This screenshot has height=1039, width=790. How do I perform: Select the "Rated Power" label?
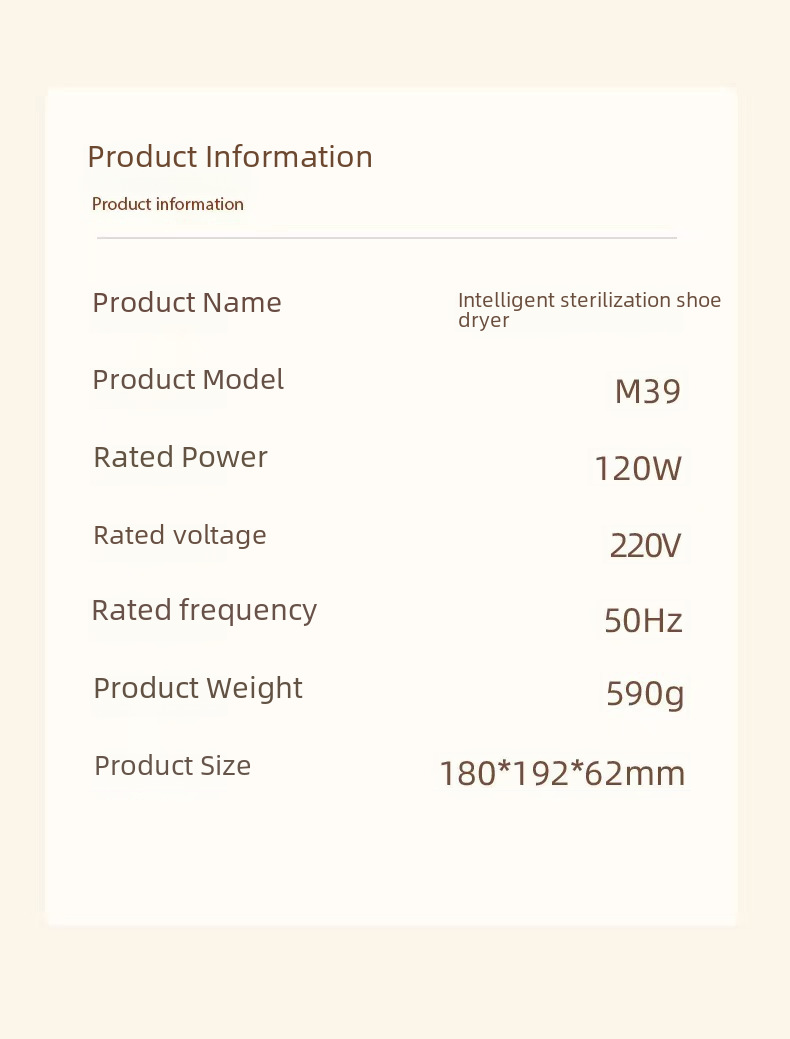[x=180, y=457]
